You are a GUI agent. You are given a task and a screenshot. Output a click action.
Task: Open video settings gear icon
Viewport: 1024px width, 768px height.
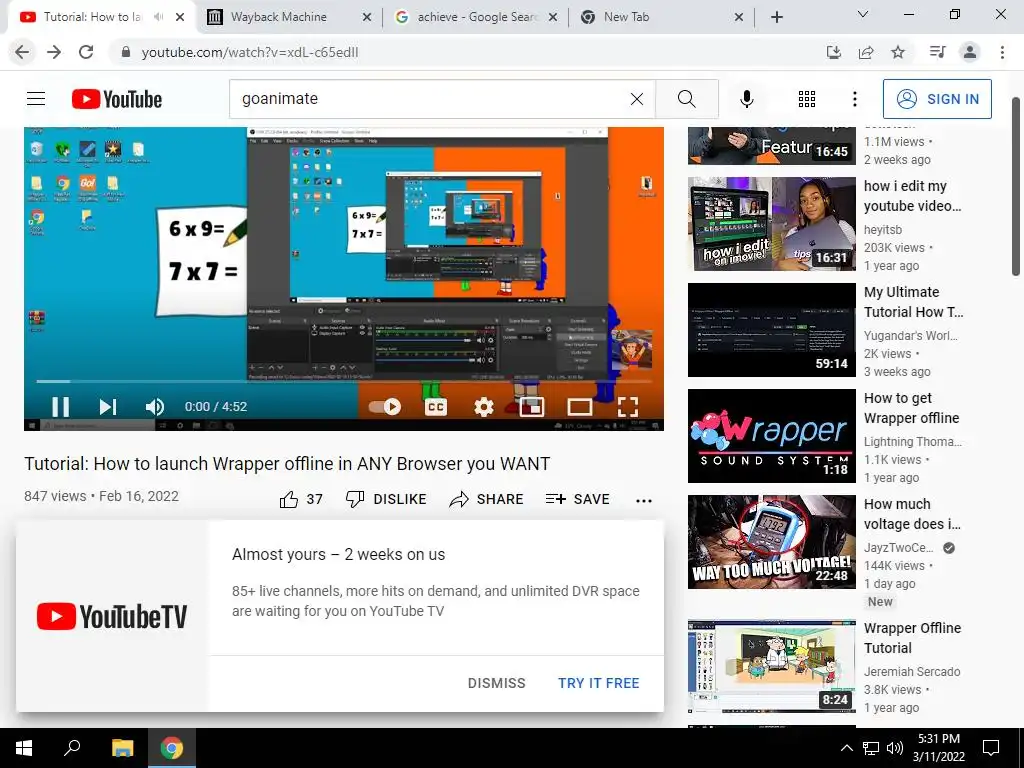click(x=483, y=407)
